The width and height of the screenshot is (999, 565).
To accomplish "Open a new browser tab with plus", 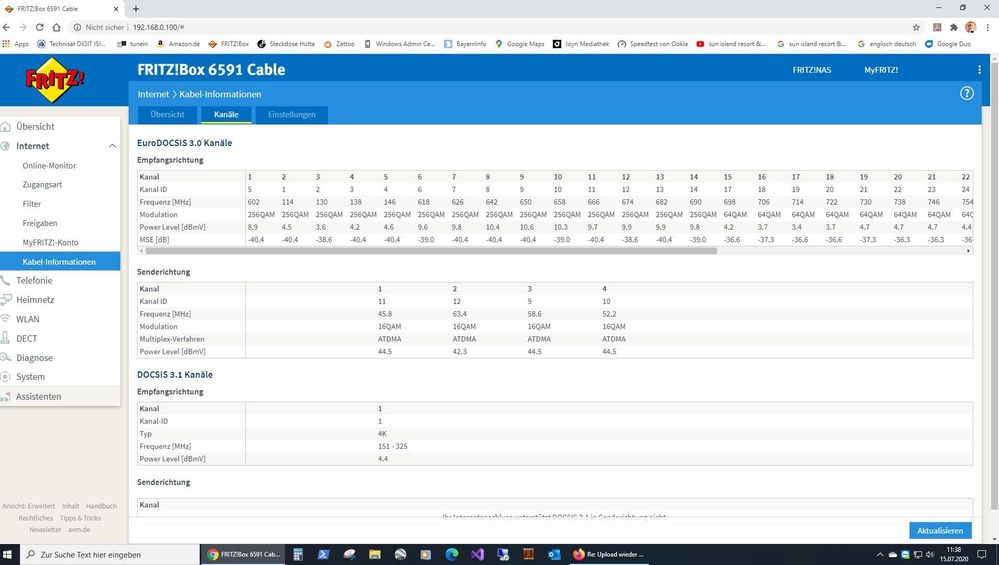I will 136,9.
